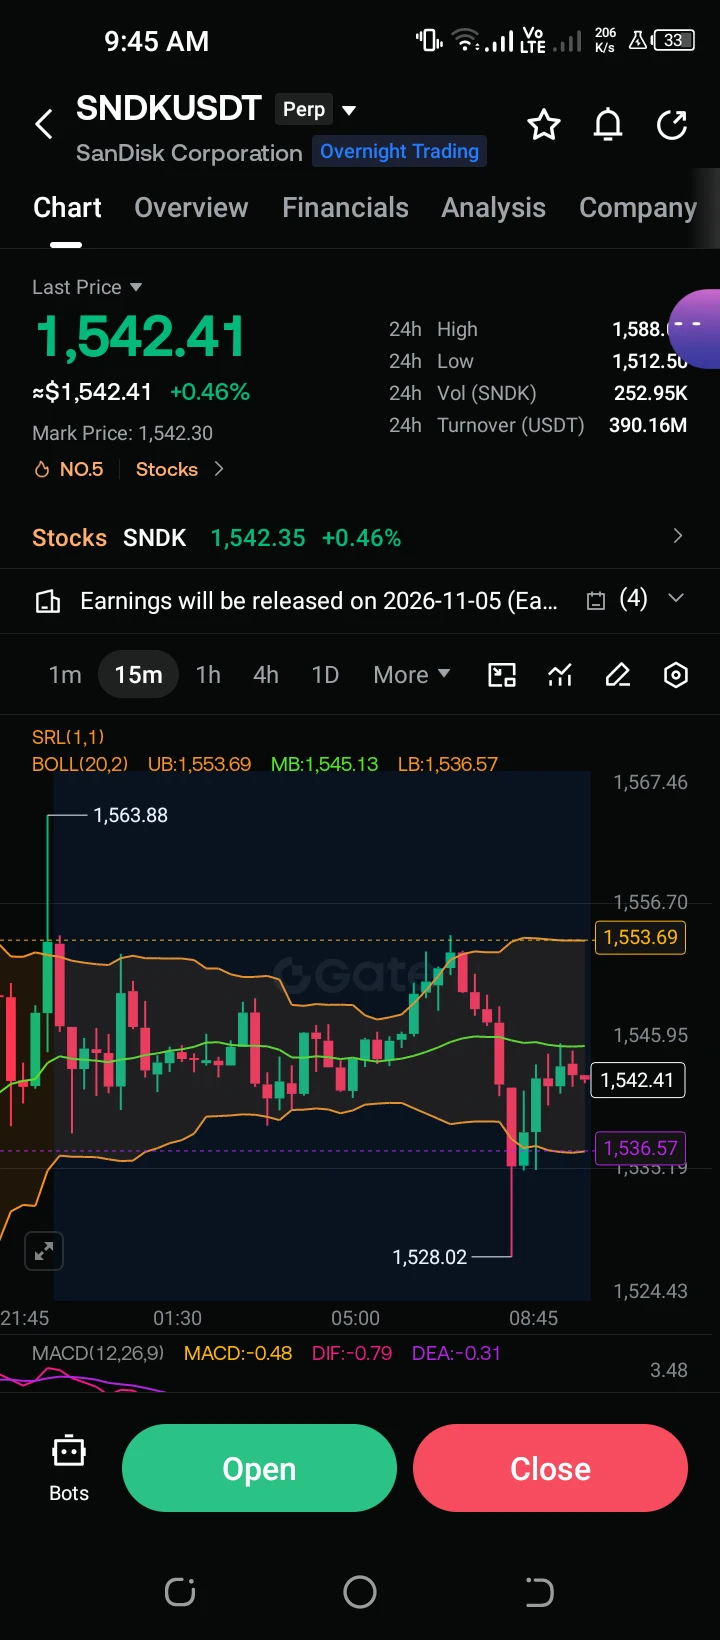The width and height of the screenshot is (720, 1640).
Task: Tap the purple 1,536.57 price tag
Action: [640, 1148]
